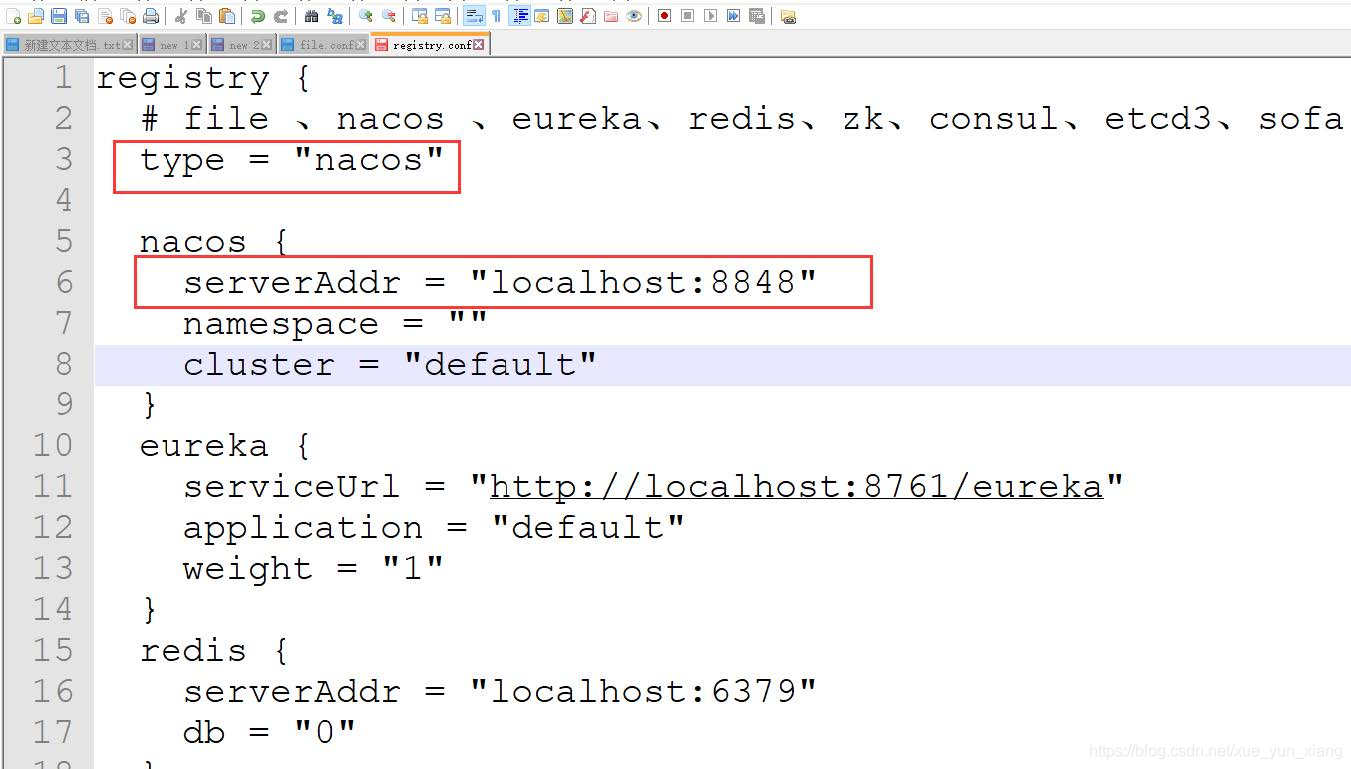Save all open files
The image size is (1351, 769).
click(x=82, y=16)
